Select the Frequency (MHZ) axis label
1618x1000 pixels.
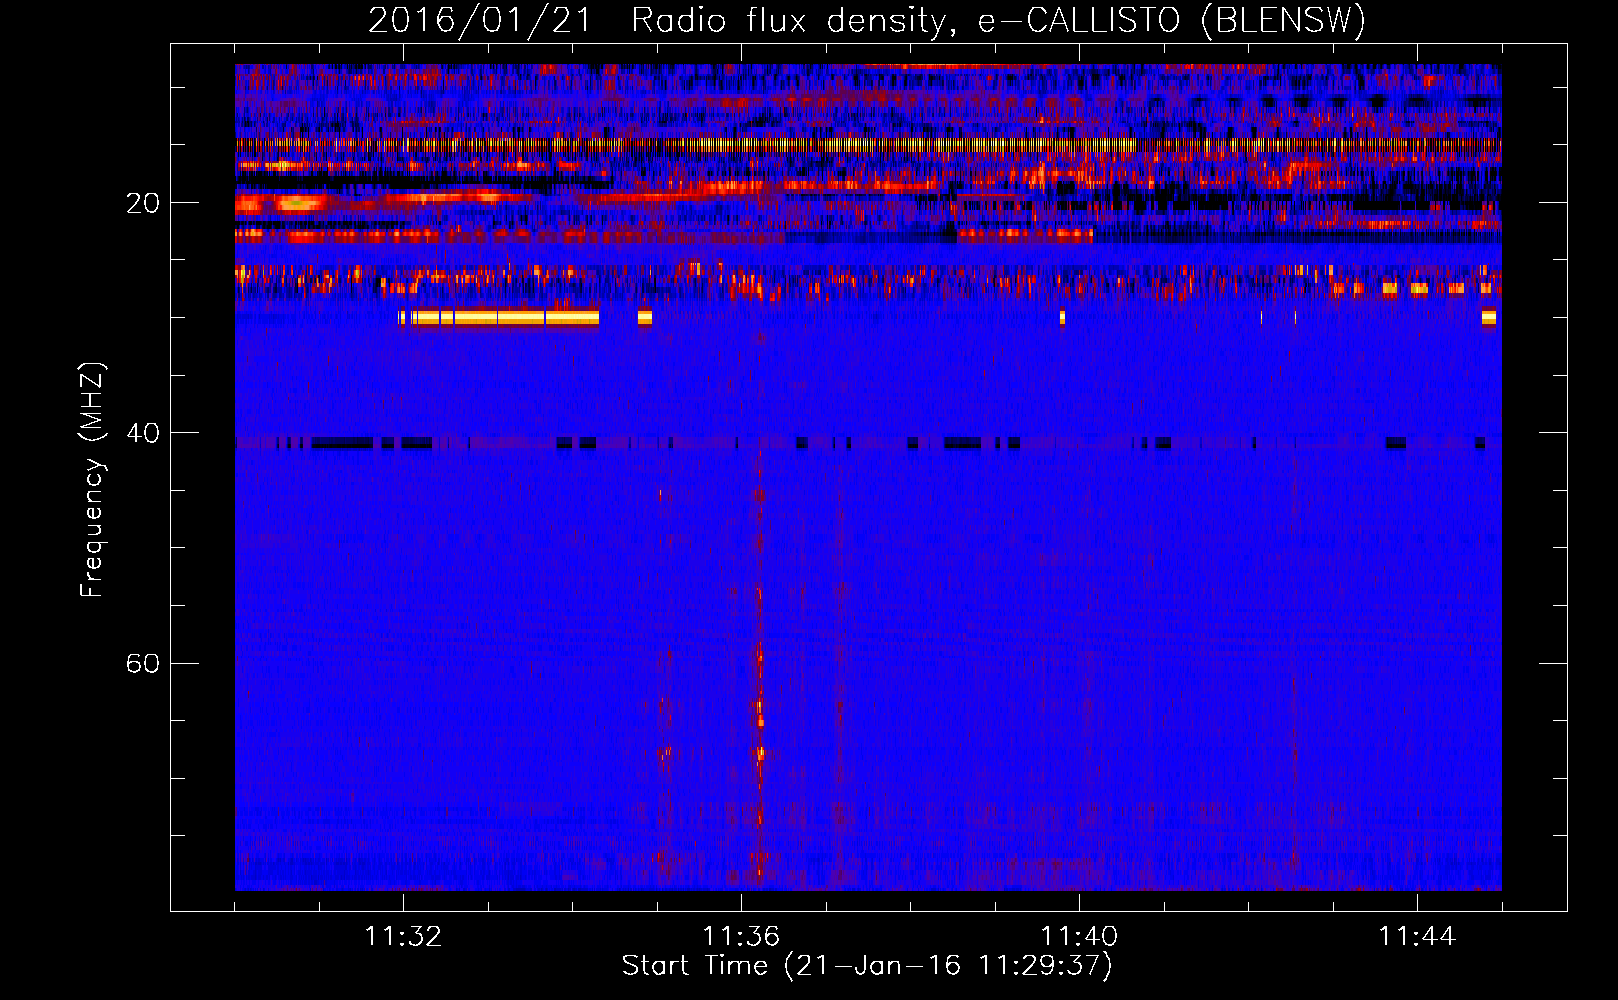91,480
